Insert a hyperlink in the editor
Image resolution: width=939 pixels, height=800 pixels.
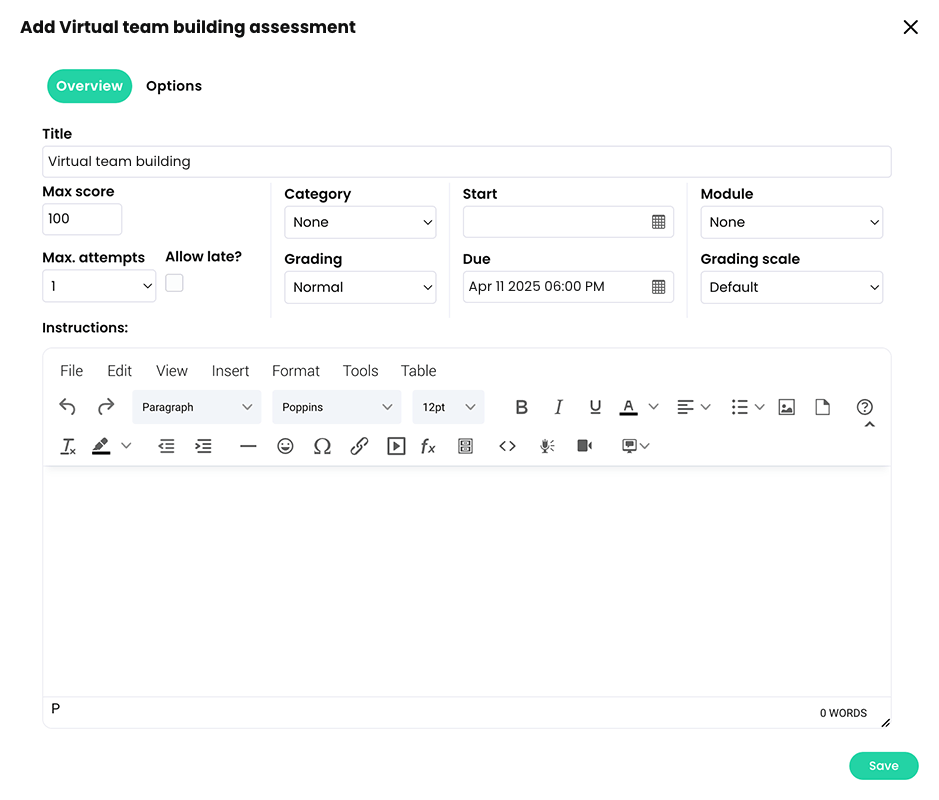[x=359, y=446]
